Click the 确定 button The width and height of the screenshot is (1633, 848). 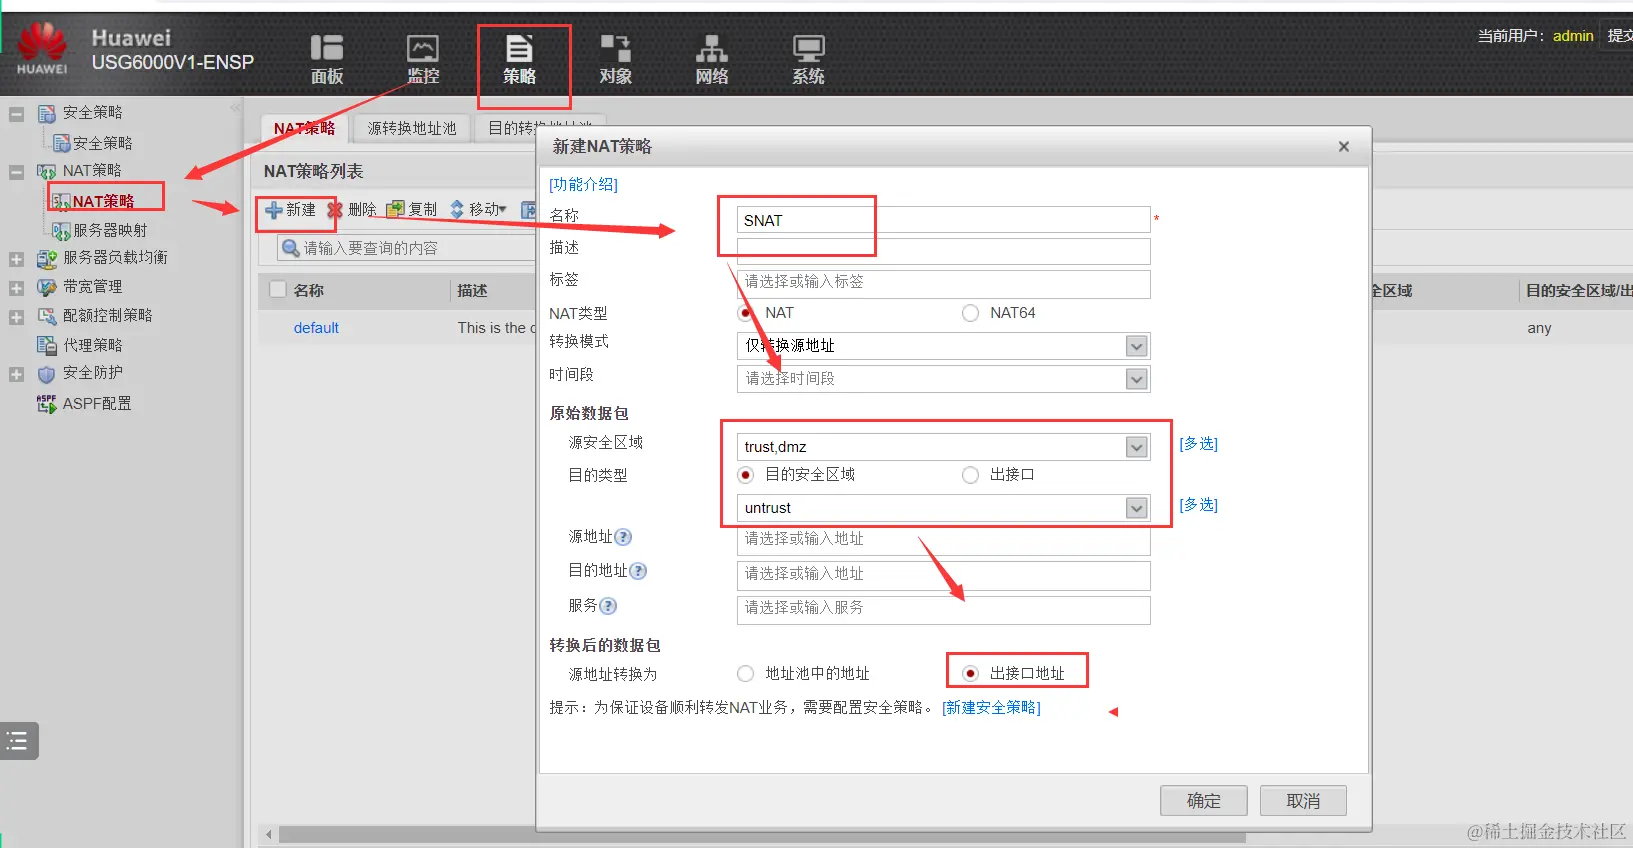click(1204, 801)
